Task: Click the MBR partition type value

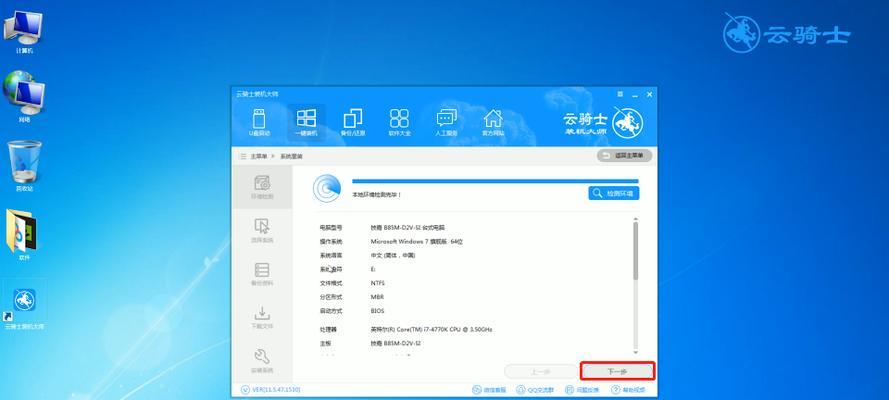Action: (x=377, y=297)
